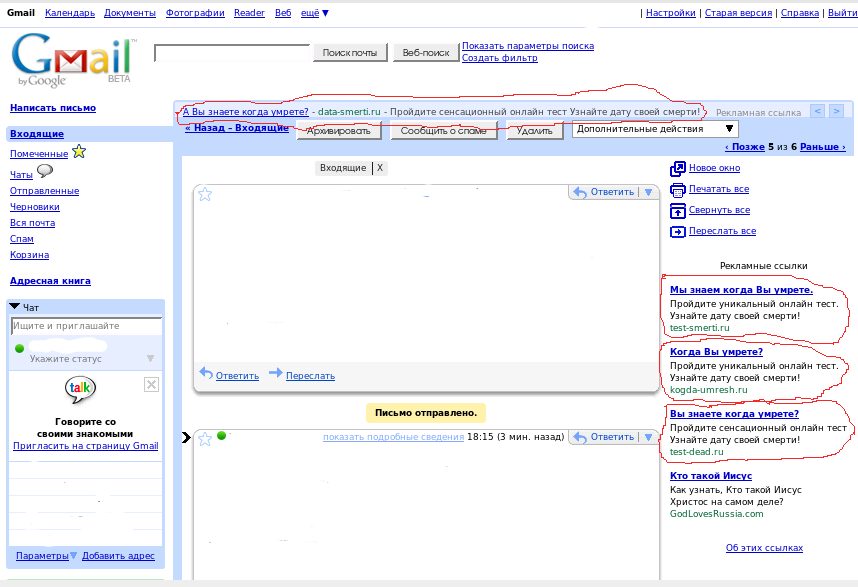The image size is (858, 587).
Task: Open Документы in the top bar
Action: click(130, 13)
